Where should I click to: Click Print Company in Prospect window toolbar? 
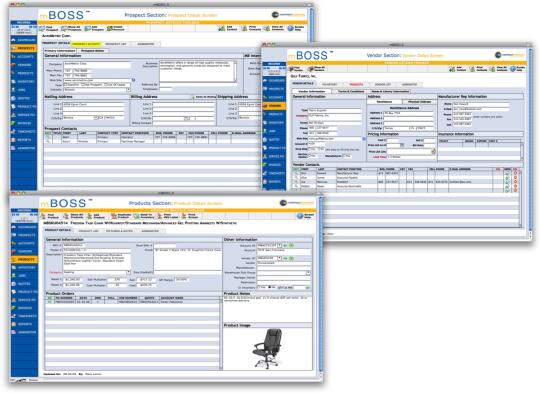[x=251, y=29]
